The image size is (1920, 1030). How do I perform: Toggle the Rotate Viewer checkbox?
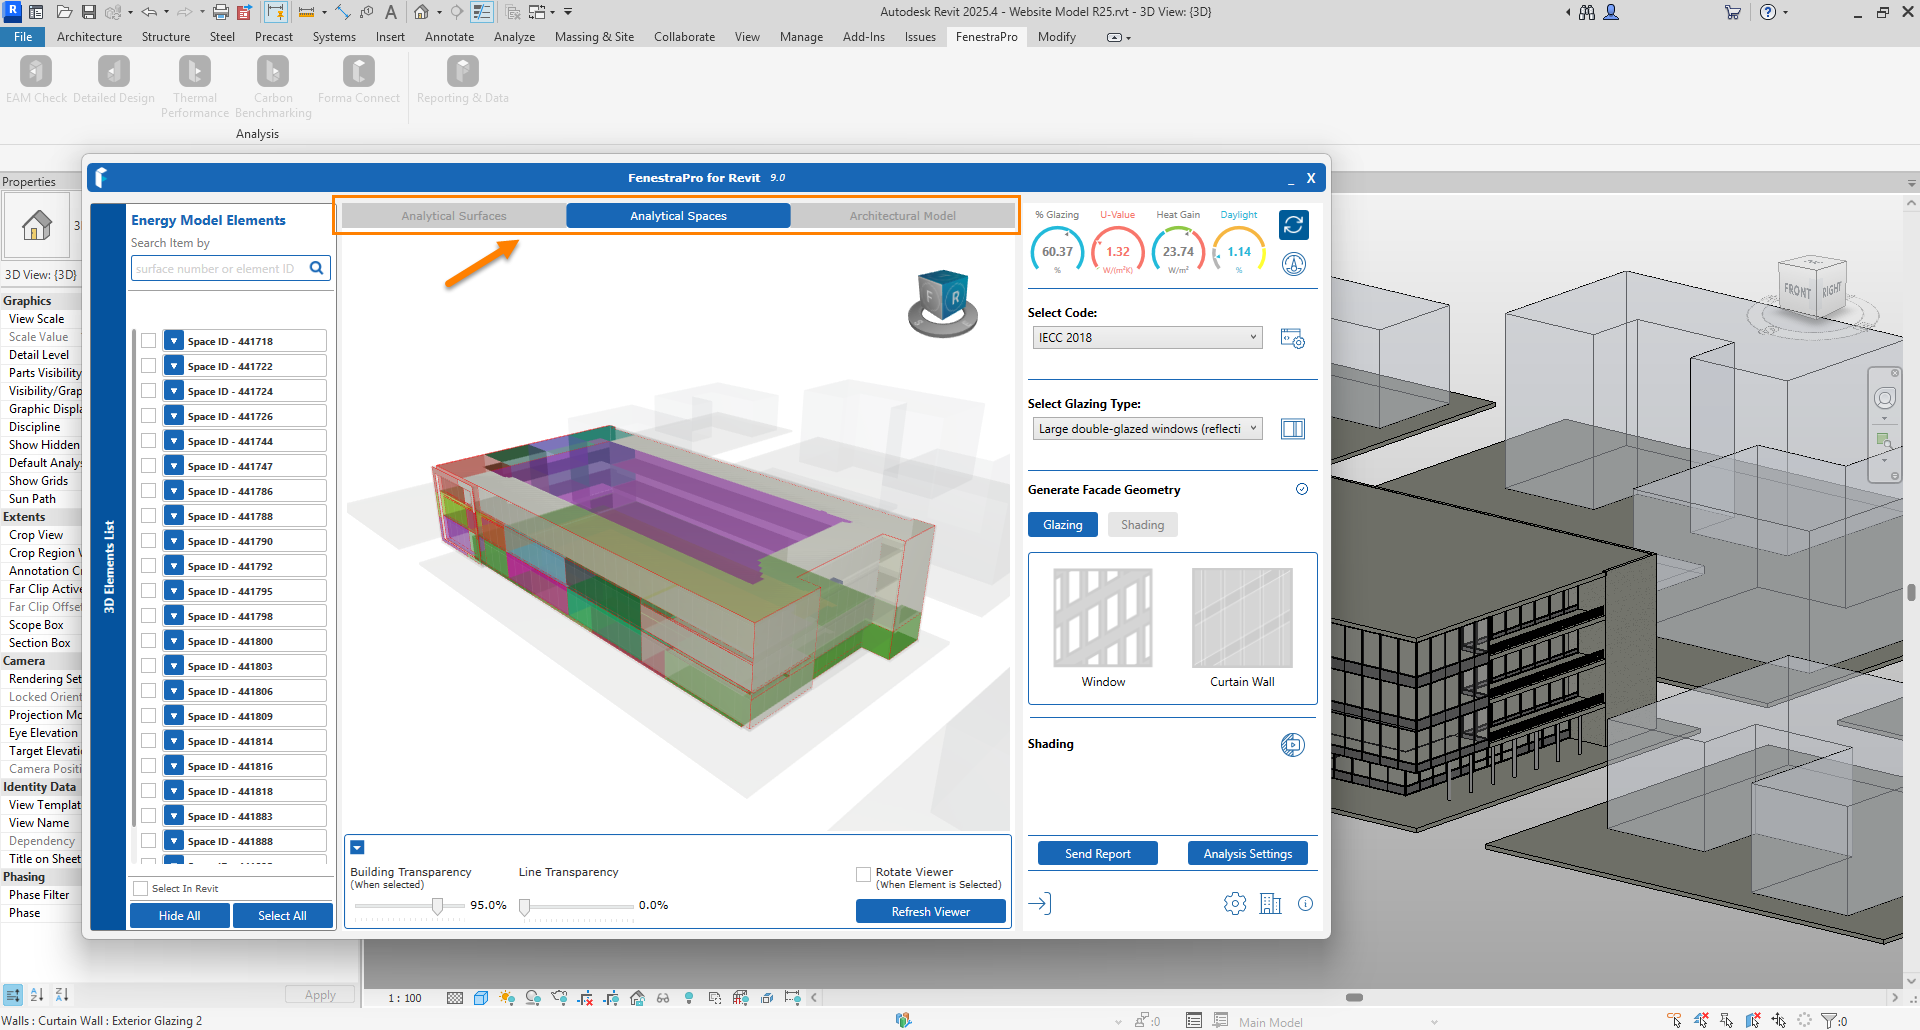pyautogui.click(x=863, y=874)
